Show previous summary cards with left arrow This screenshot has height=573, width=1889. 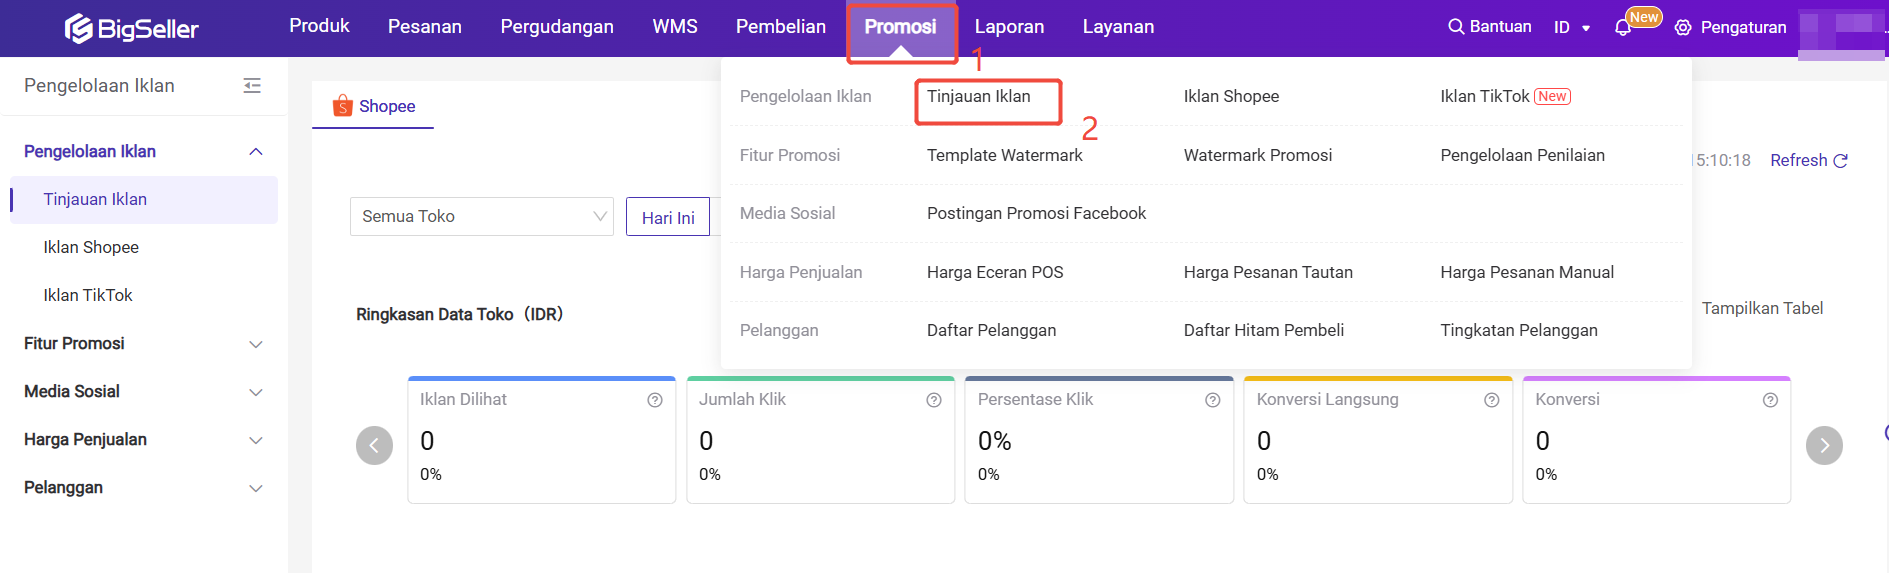374,445
